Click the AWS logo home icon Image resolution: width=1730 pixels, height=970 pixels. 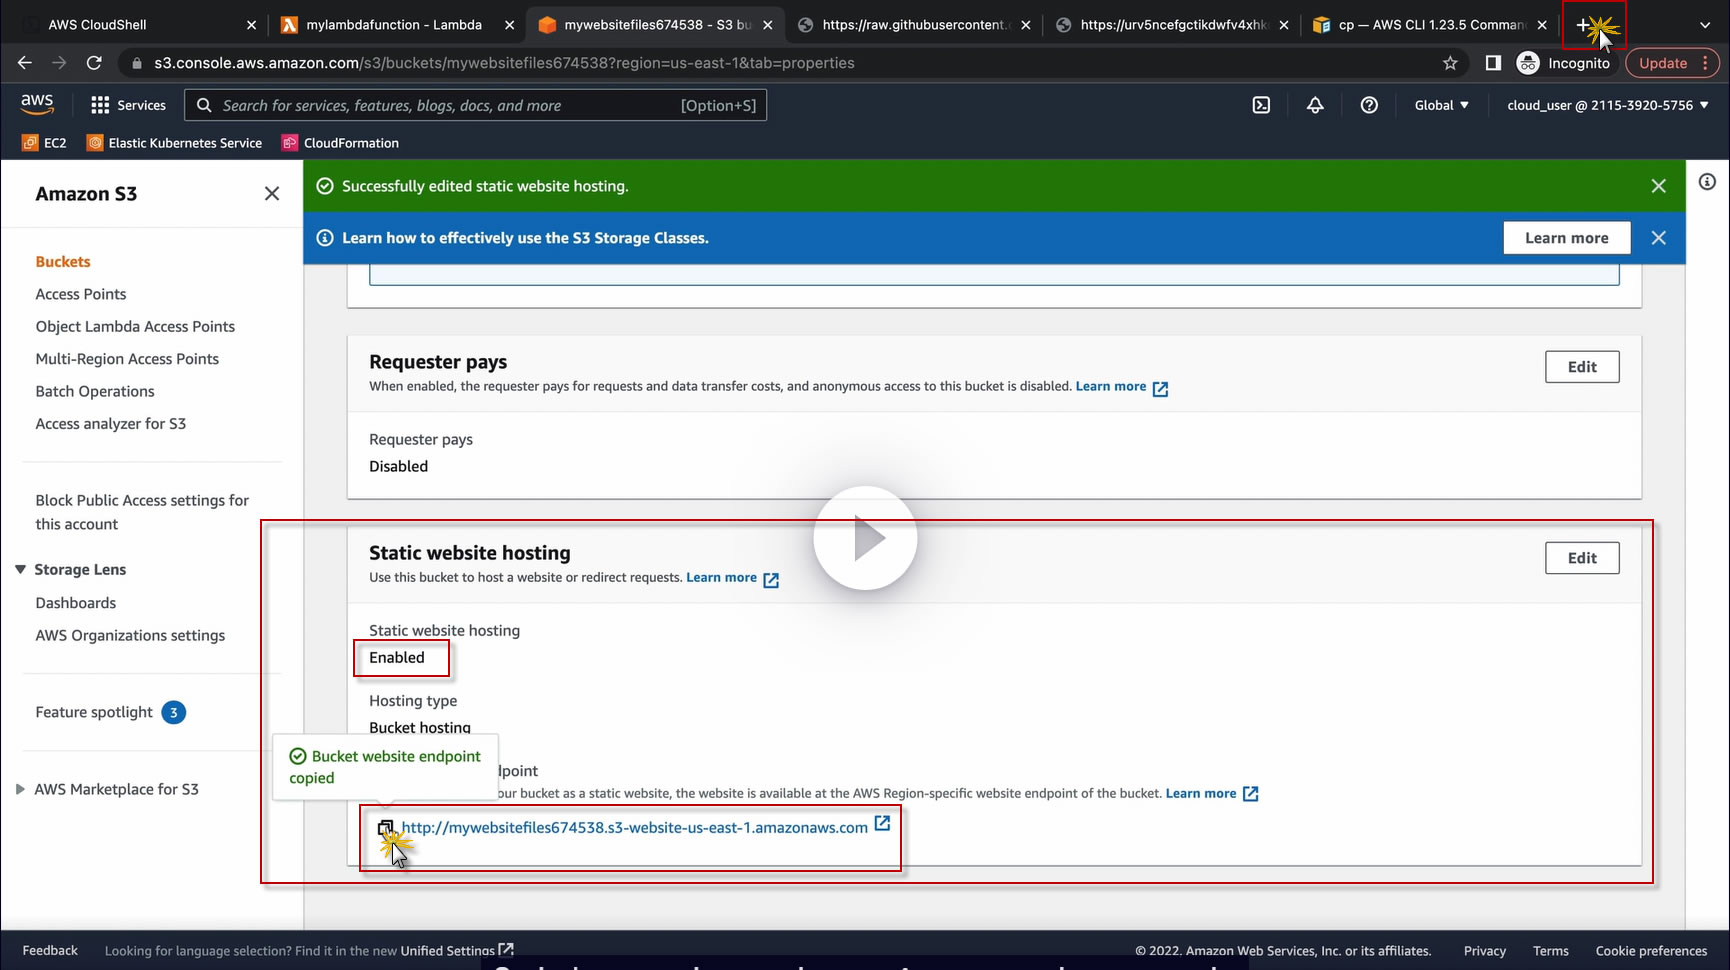pyautogui.click(x=37, y=105)
